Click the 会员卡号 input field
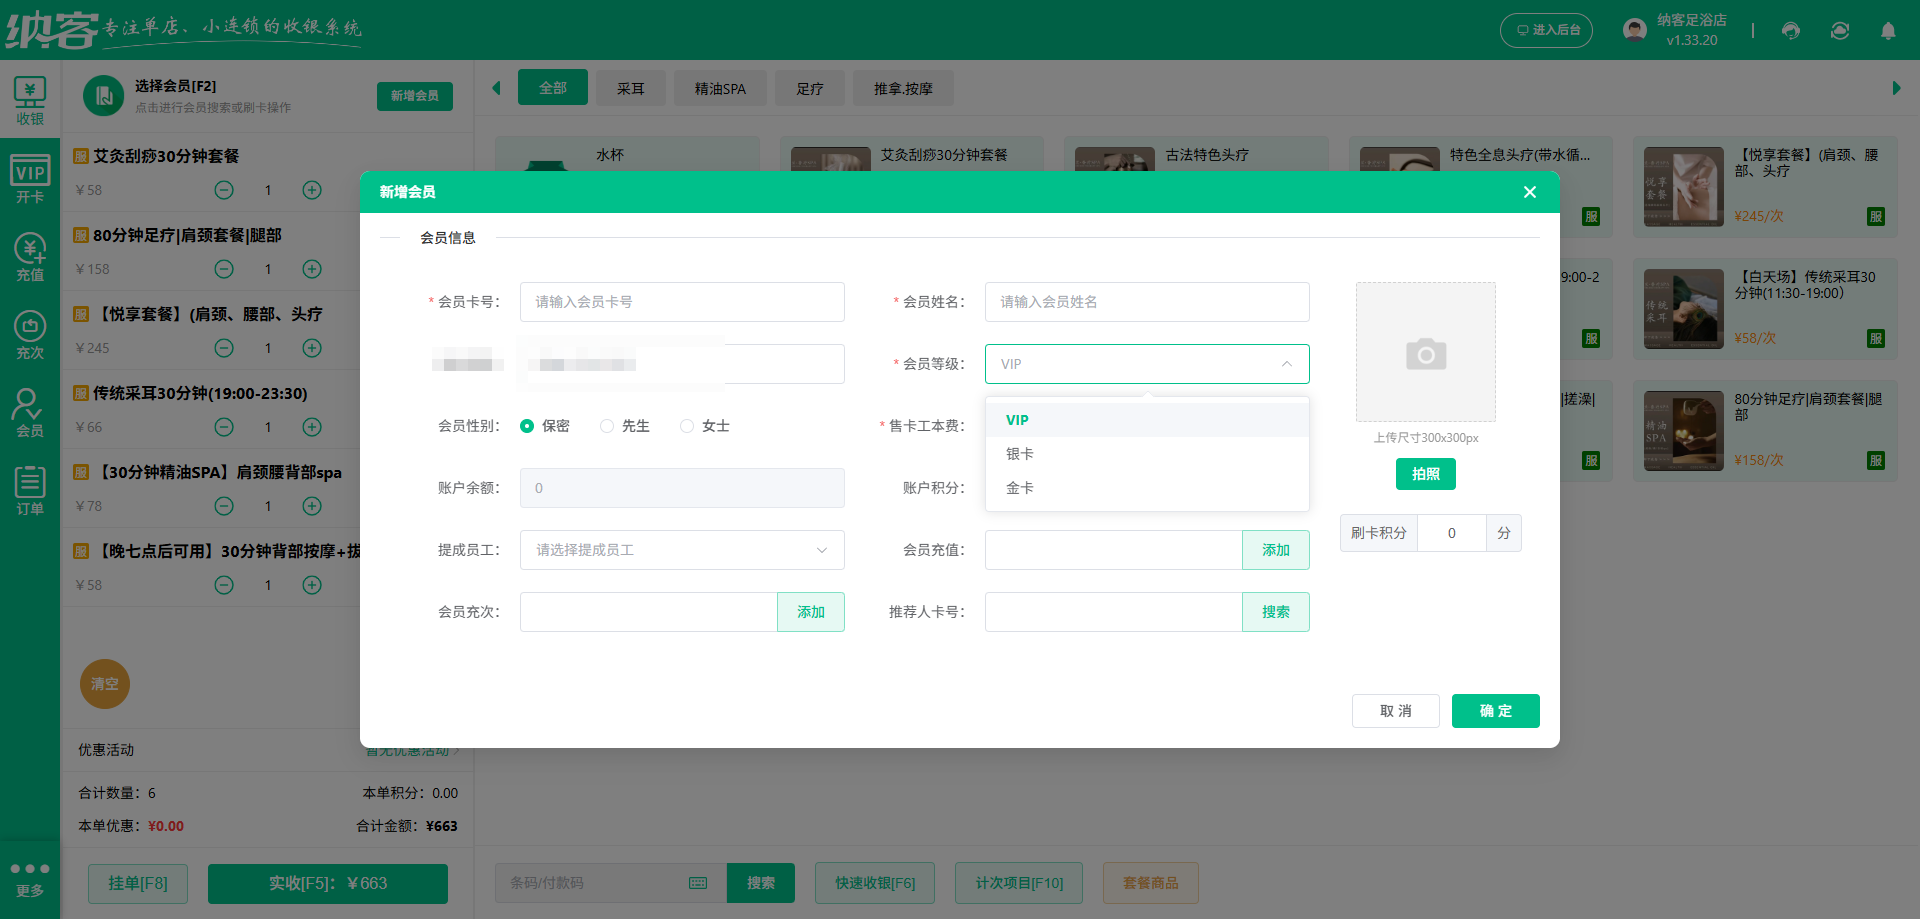Viewport: 1920px width, 919px height. (x=682, y=302)
